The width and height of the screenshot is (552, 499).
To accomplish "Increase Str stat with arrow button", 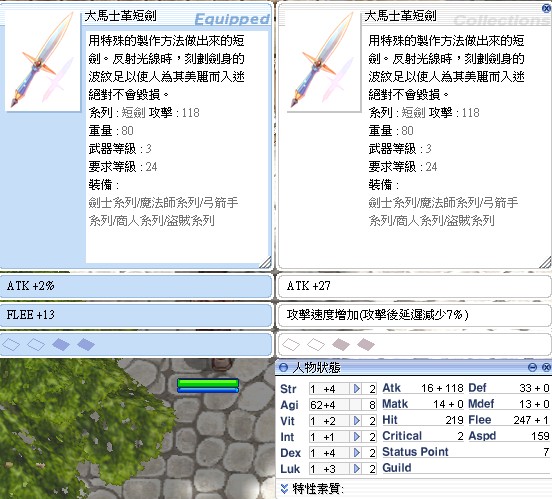I will click(356, 389).
